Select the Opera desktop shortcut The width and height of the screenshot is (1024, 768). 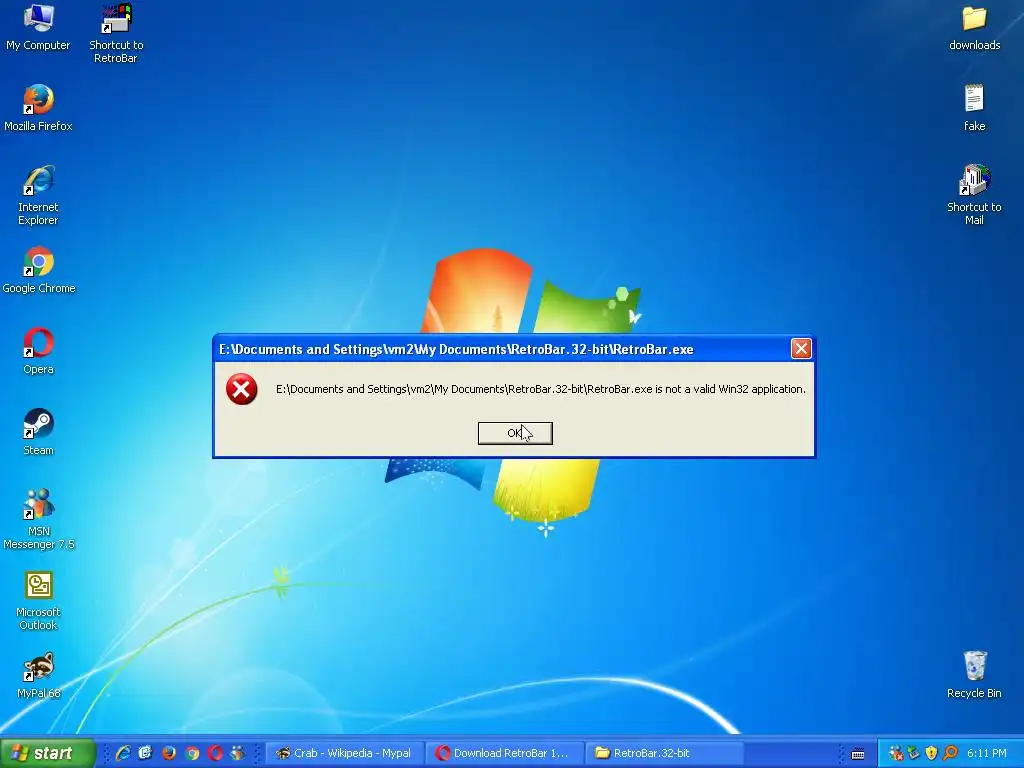(x=39, y=351)
